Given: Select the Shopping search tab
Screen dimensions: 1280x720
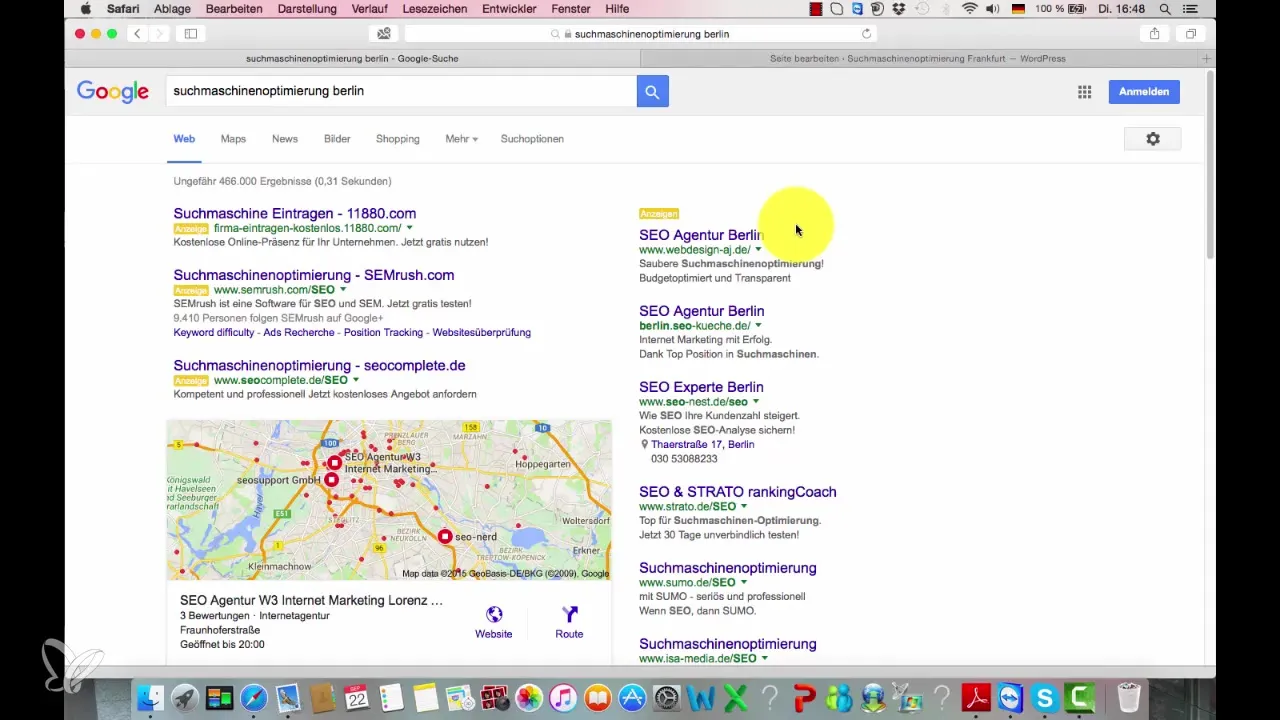Looking at the screenshot, I should (x=398, y=139).
